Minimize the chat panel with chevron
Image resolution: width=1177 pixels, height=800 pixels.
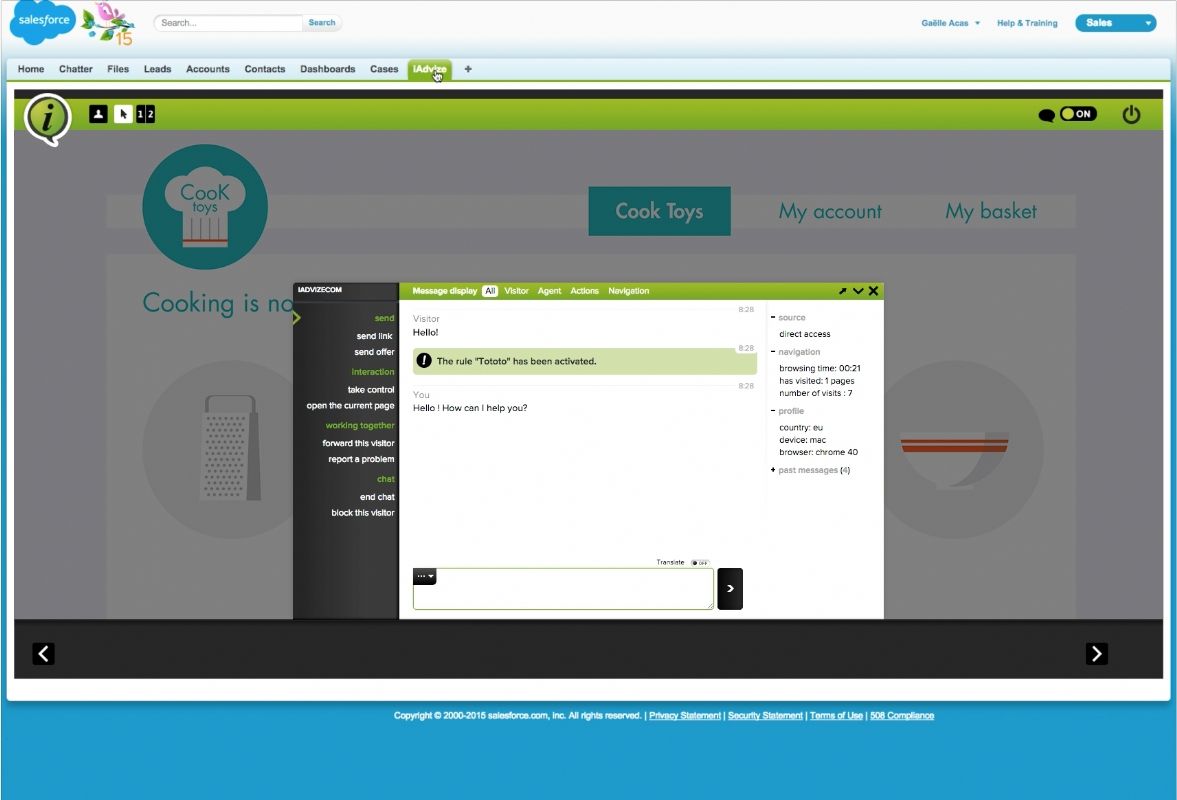click(858, 291)
